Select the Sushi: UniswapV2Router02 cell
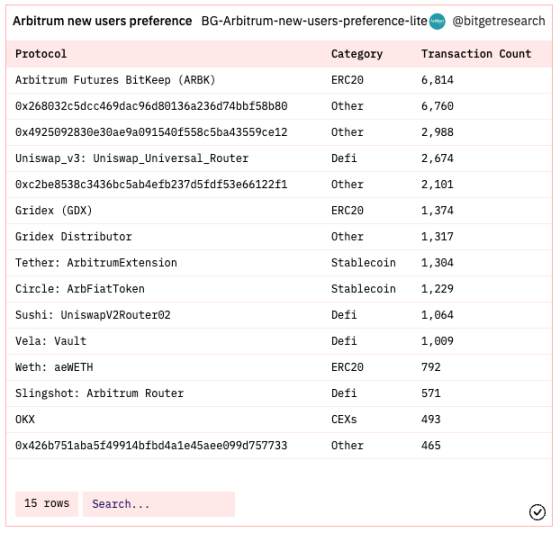Viewport: 560px width, 533px height. tap(92, 315)
